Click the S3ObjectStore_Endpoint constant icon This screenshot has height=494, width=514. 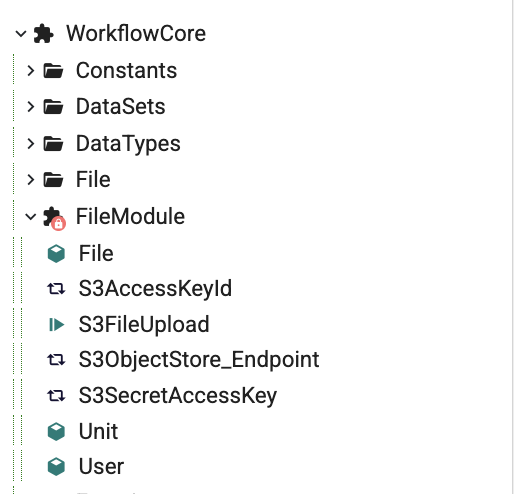[56, 360]
